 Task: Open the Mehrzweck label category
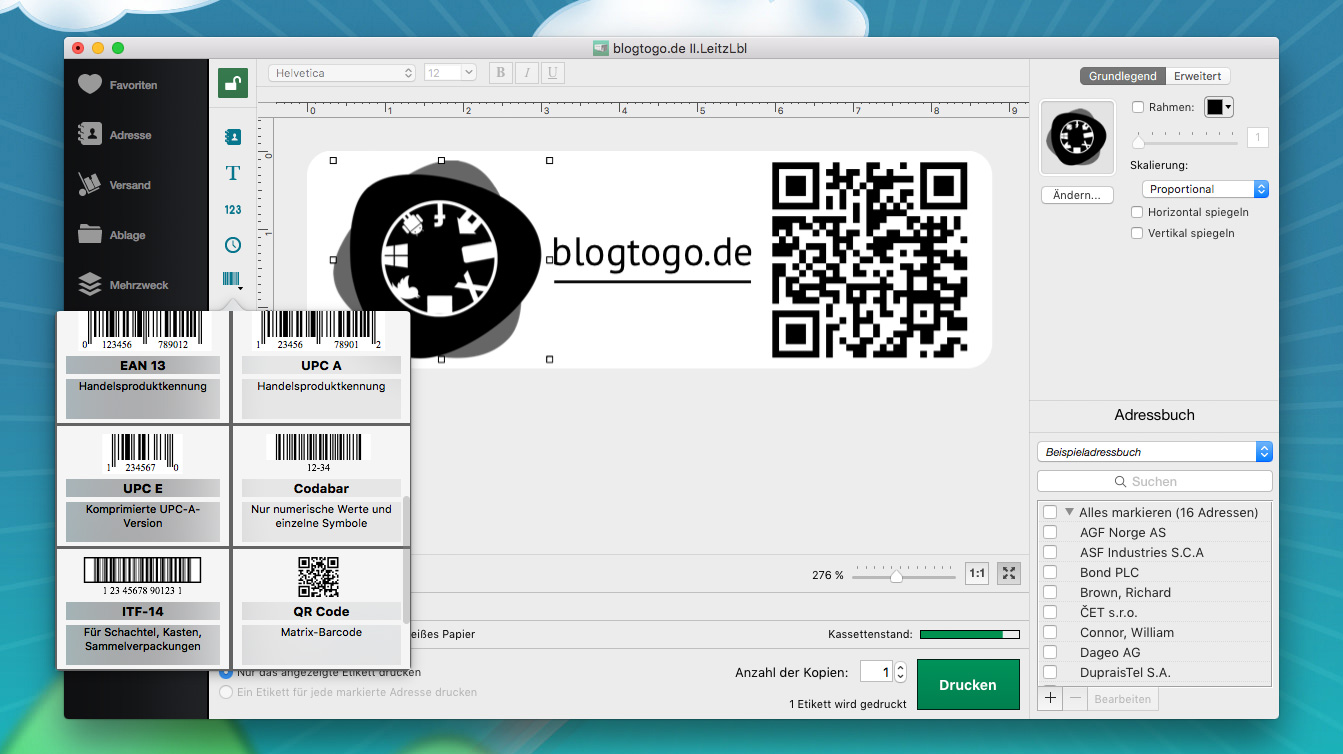tap(123, 285)
